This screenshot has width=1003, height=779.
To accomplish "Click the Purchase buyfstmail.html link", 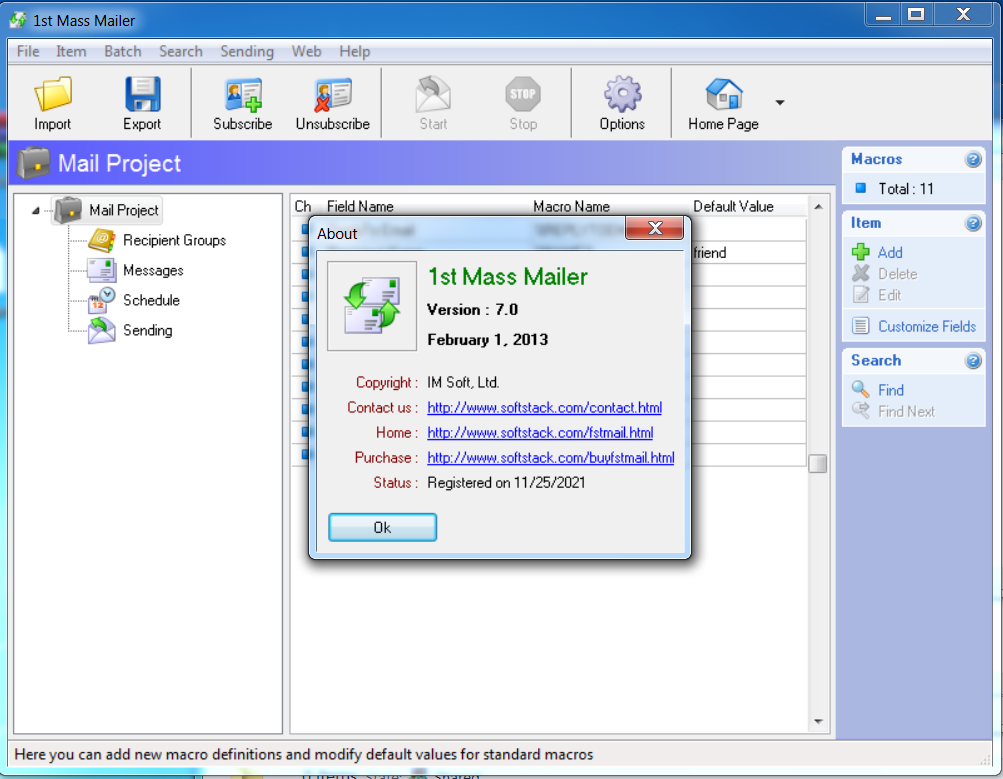I will 550,458.
